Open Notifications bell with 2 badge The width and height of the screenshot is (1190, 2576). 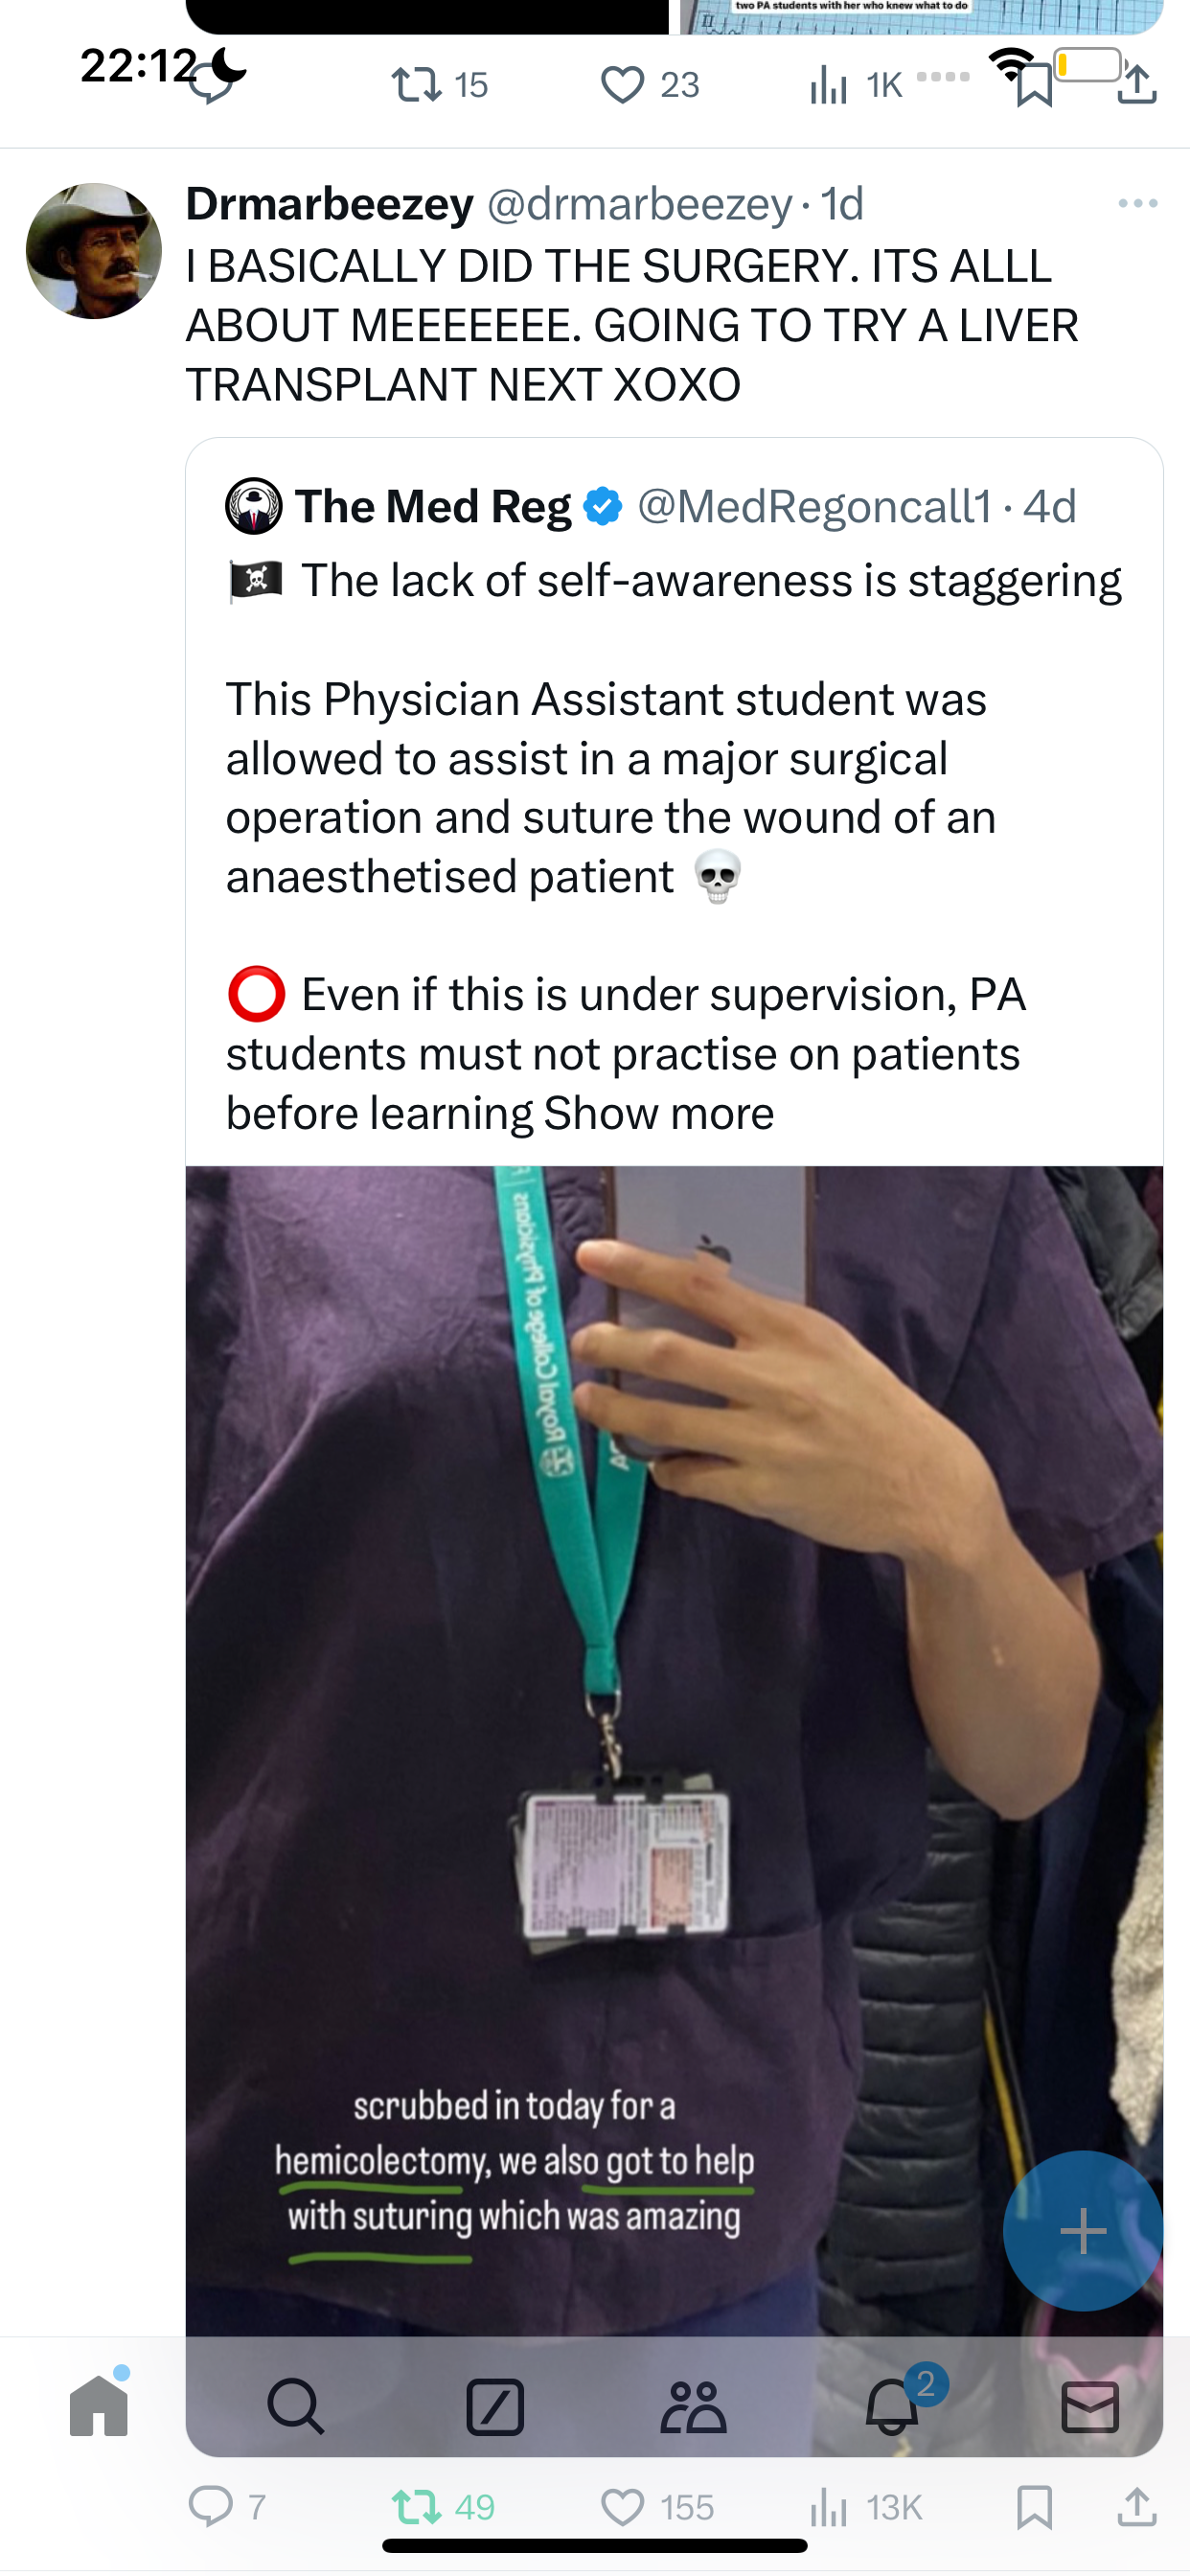[x=893, y=2403]
